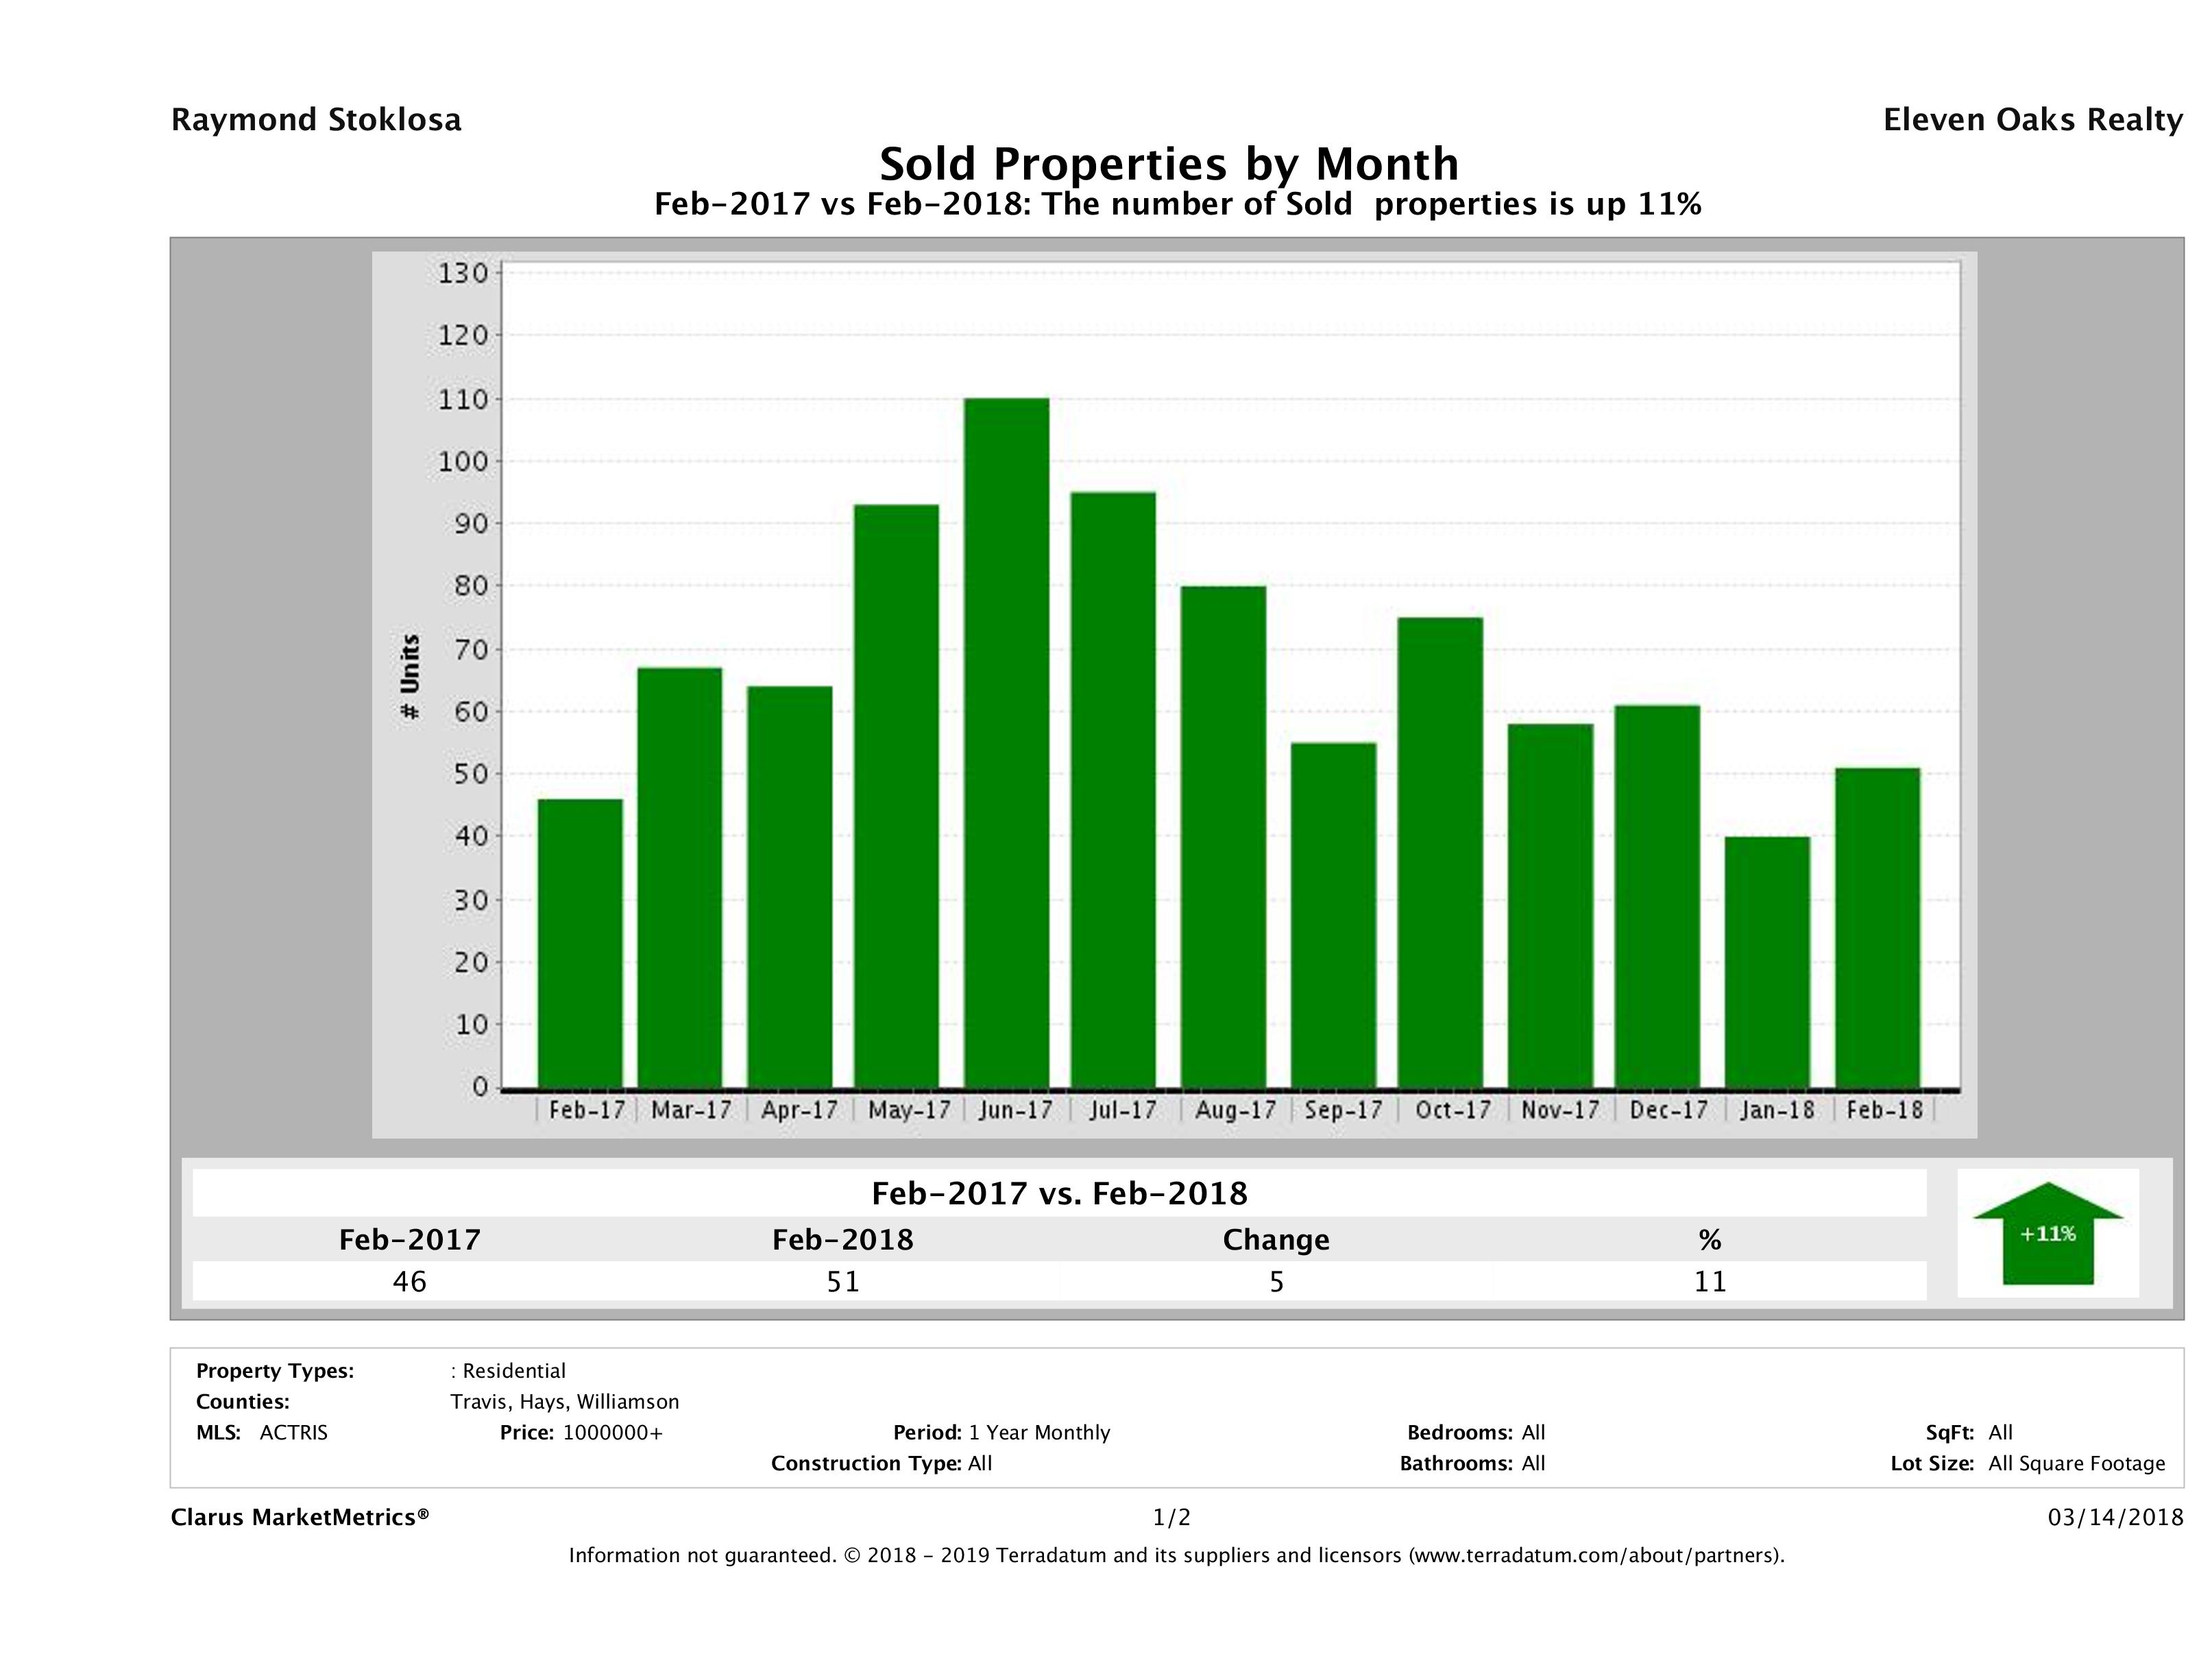2212x1678 pixels.
Task: Click the Jun-17 bar in the chart
Action: 1007,742
